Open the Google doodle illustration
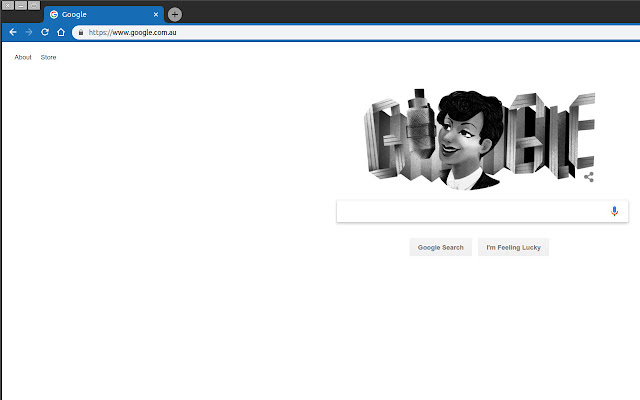The height and width of the screenshot is (400, 640). point(479,139)
